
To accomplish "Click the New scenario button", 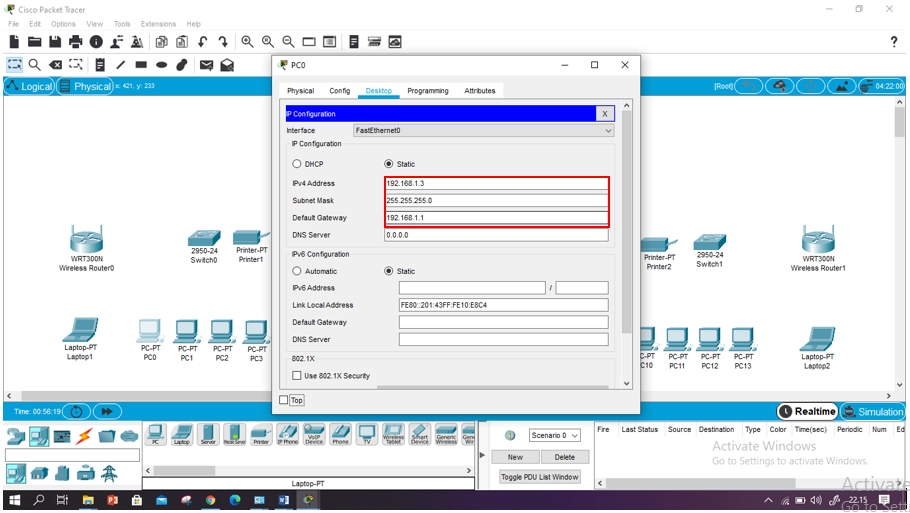I will click(x=515, y=457).
